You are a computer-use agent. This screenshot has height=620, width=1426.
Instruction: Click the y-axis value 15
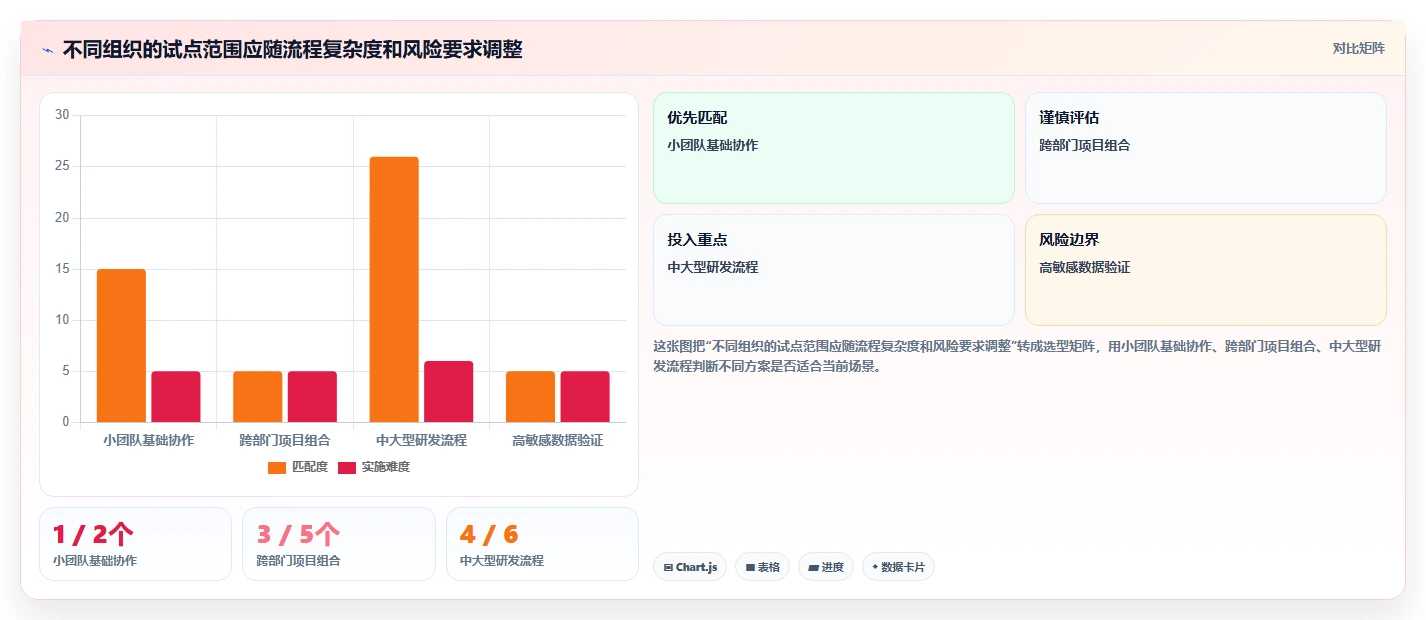point(62,269)
